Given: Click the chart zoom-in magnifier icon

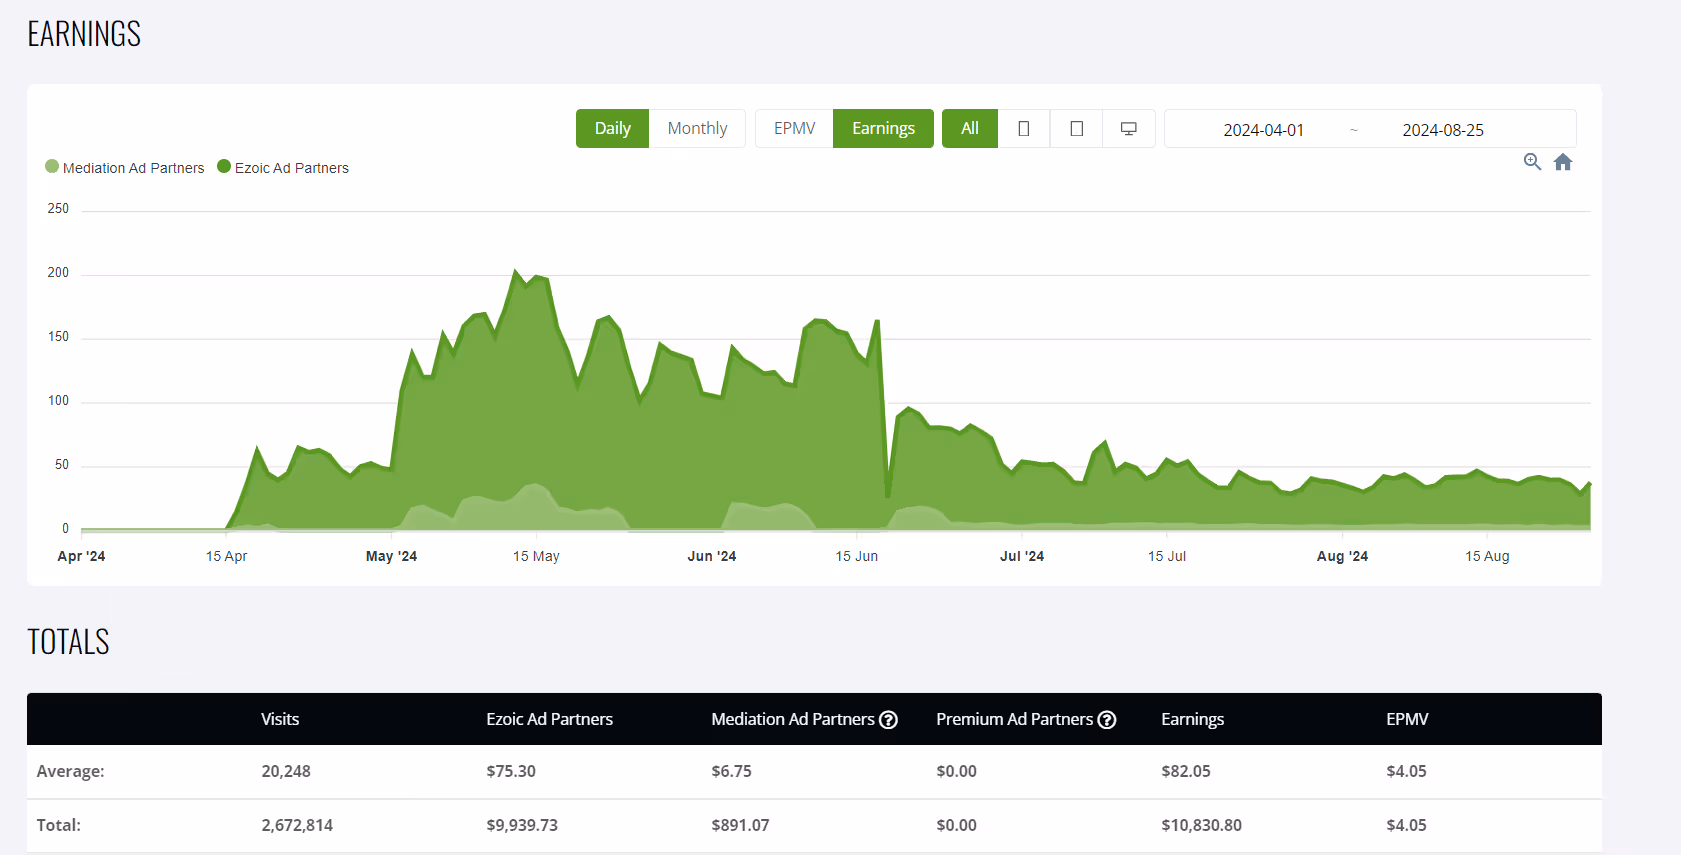Looking at the screenshot, I should pos(1532,162).
